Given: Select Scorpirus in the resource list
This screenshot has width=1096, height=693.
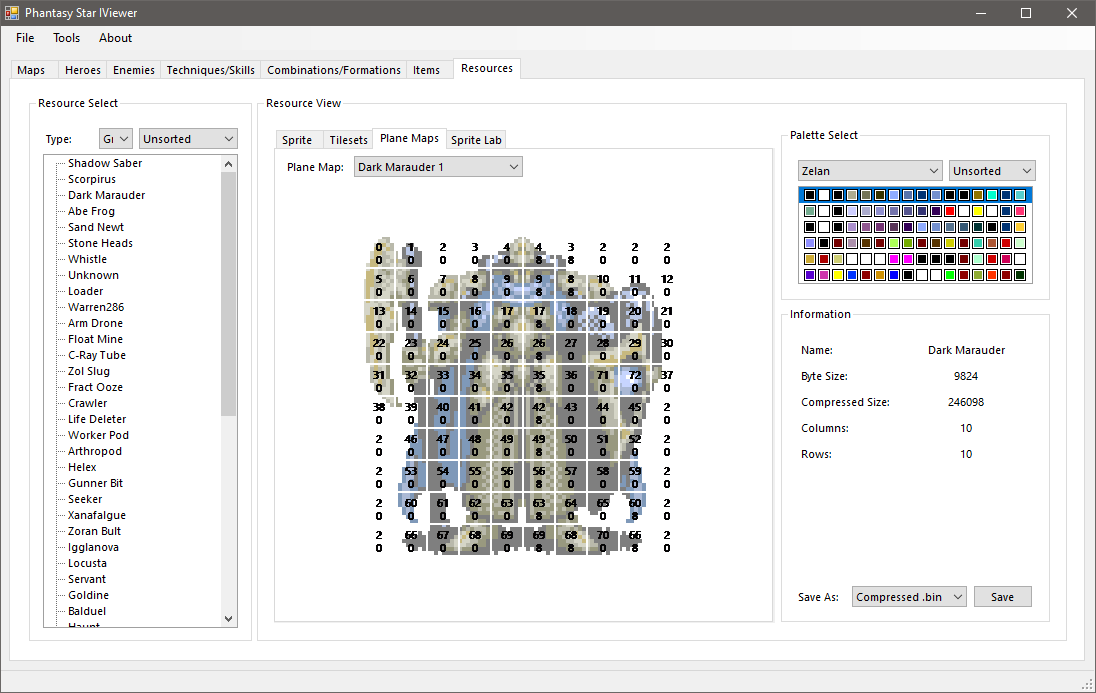Looking at the screenshot, I should [92, 179].
